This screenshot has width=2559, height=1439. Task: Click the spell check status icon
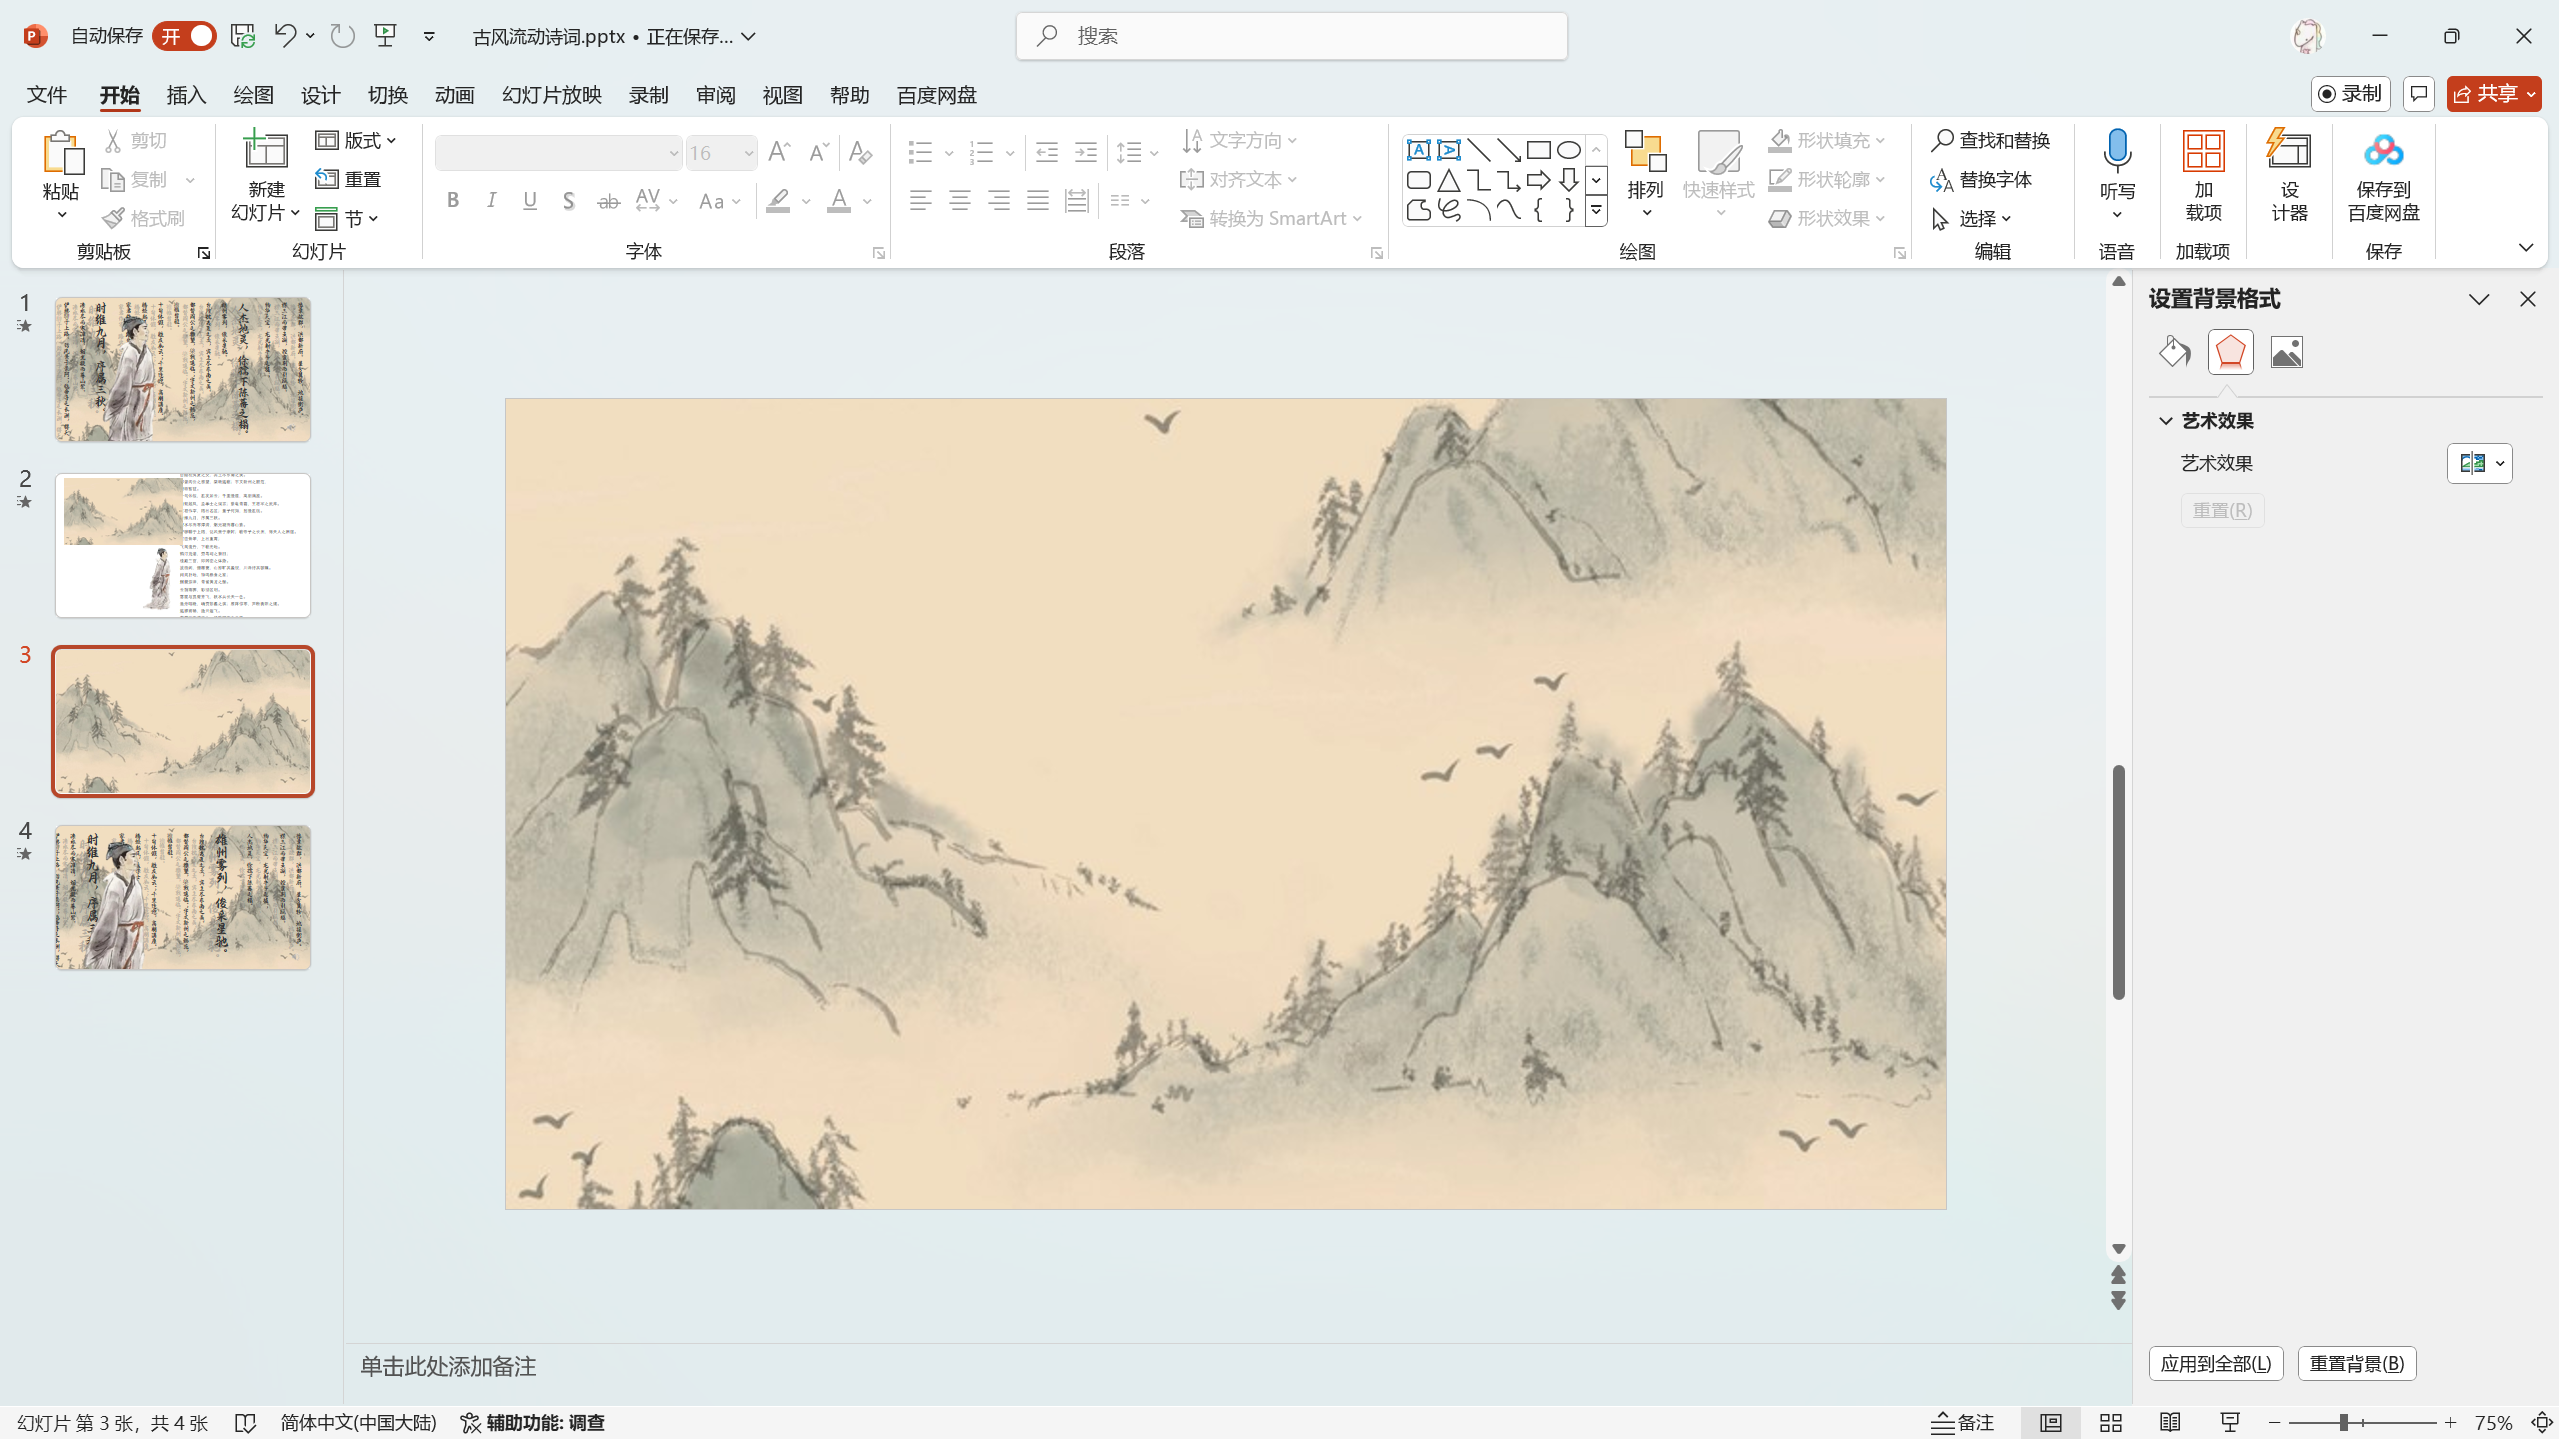point(245,1422)
